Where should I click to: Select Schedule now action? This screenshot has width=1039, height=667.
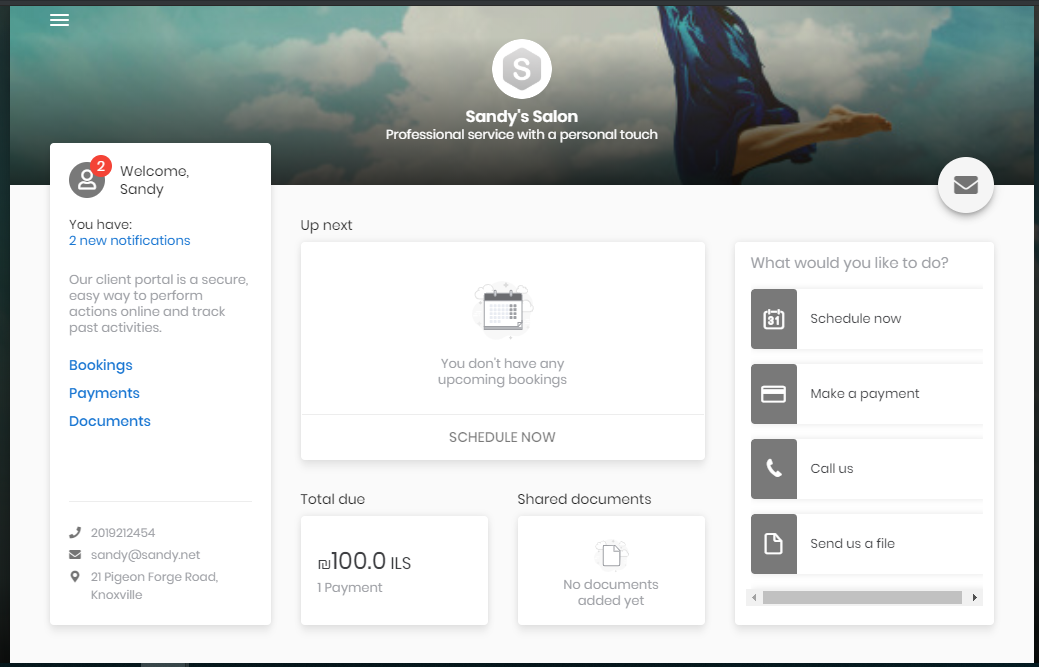867,319
